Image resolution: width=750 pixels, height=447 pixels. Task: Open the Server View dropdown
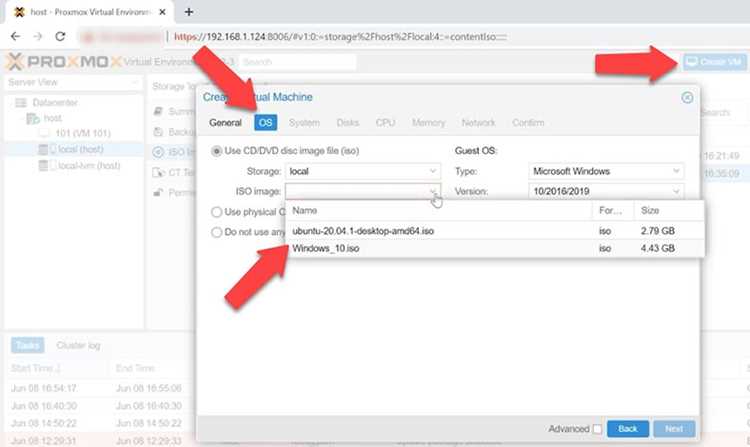click(x=73, y=82)
